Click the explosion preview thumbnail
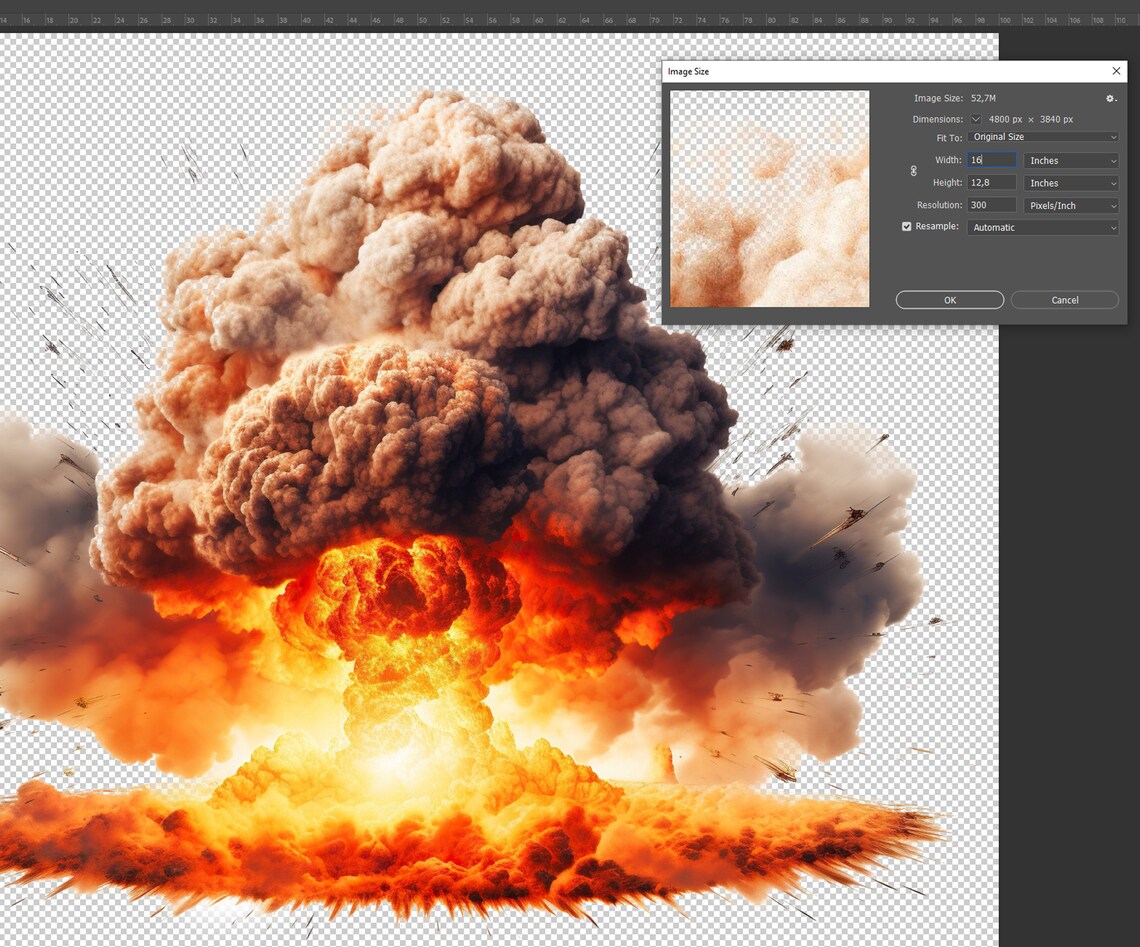This screenshot has width=1140, height=947. [768, 198]
